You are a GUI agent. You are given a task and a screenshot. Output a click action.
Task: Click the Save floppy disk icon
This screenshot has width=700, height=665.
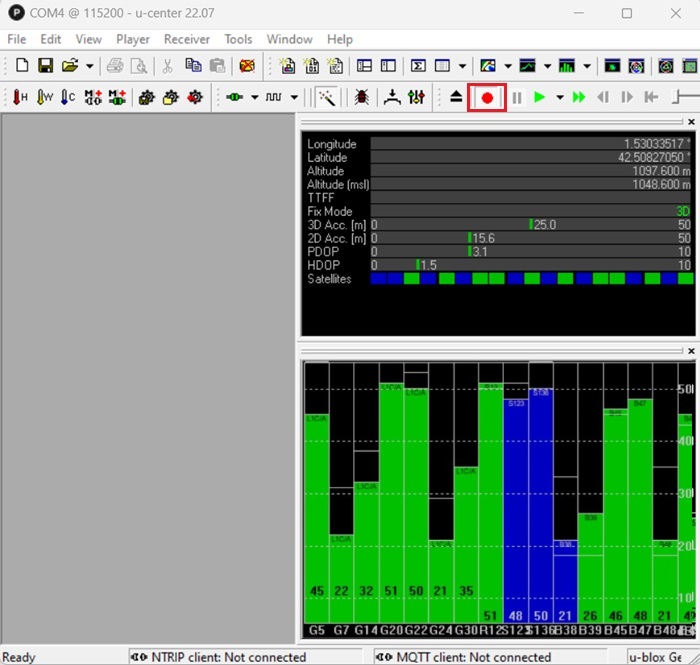[x=45, y=66]
